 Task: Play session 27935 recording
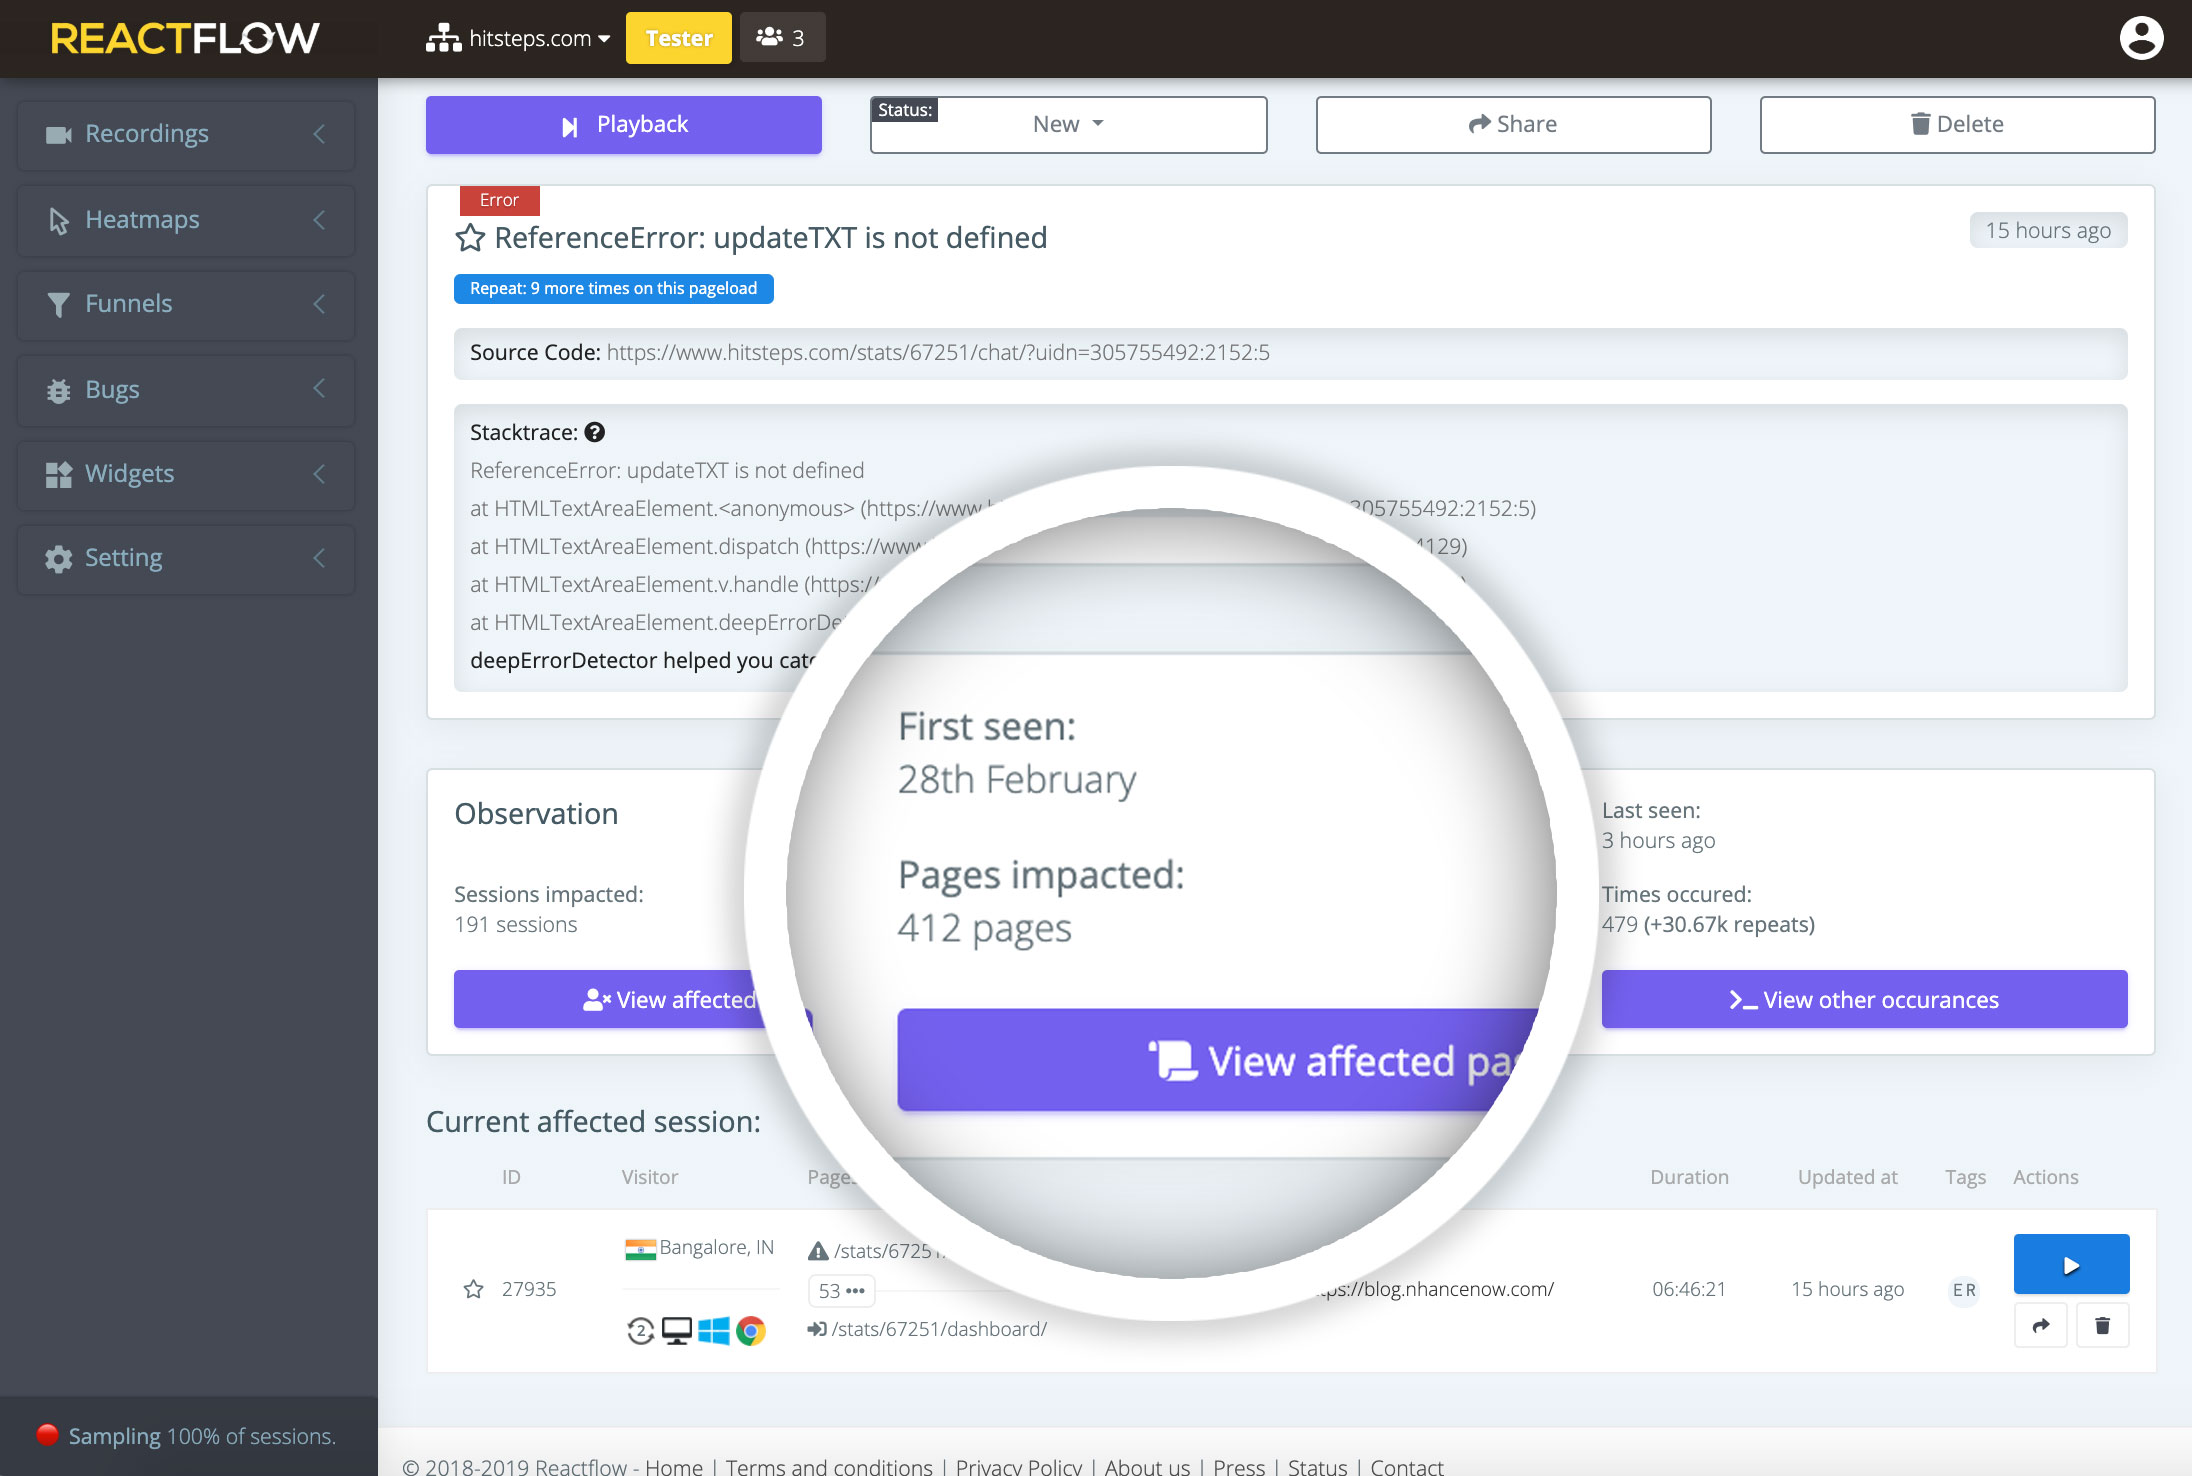coord(2071,1264)
